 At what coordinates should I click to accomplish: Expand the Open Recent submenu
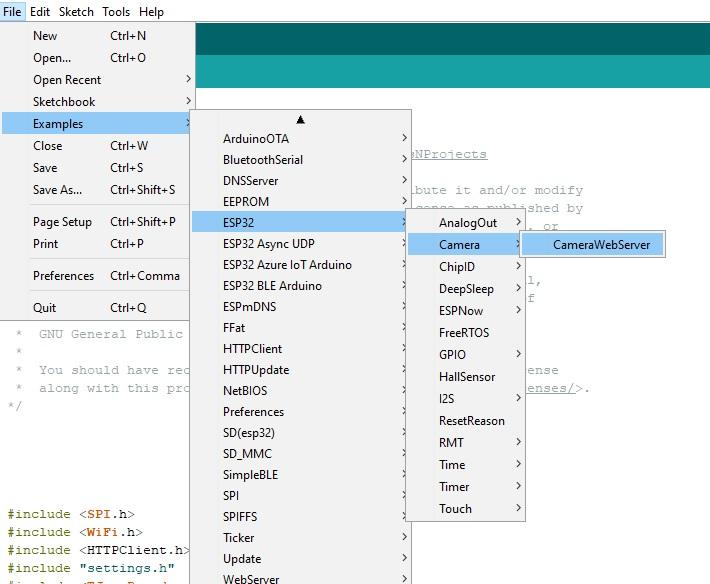coord(97,80)
